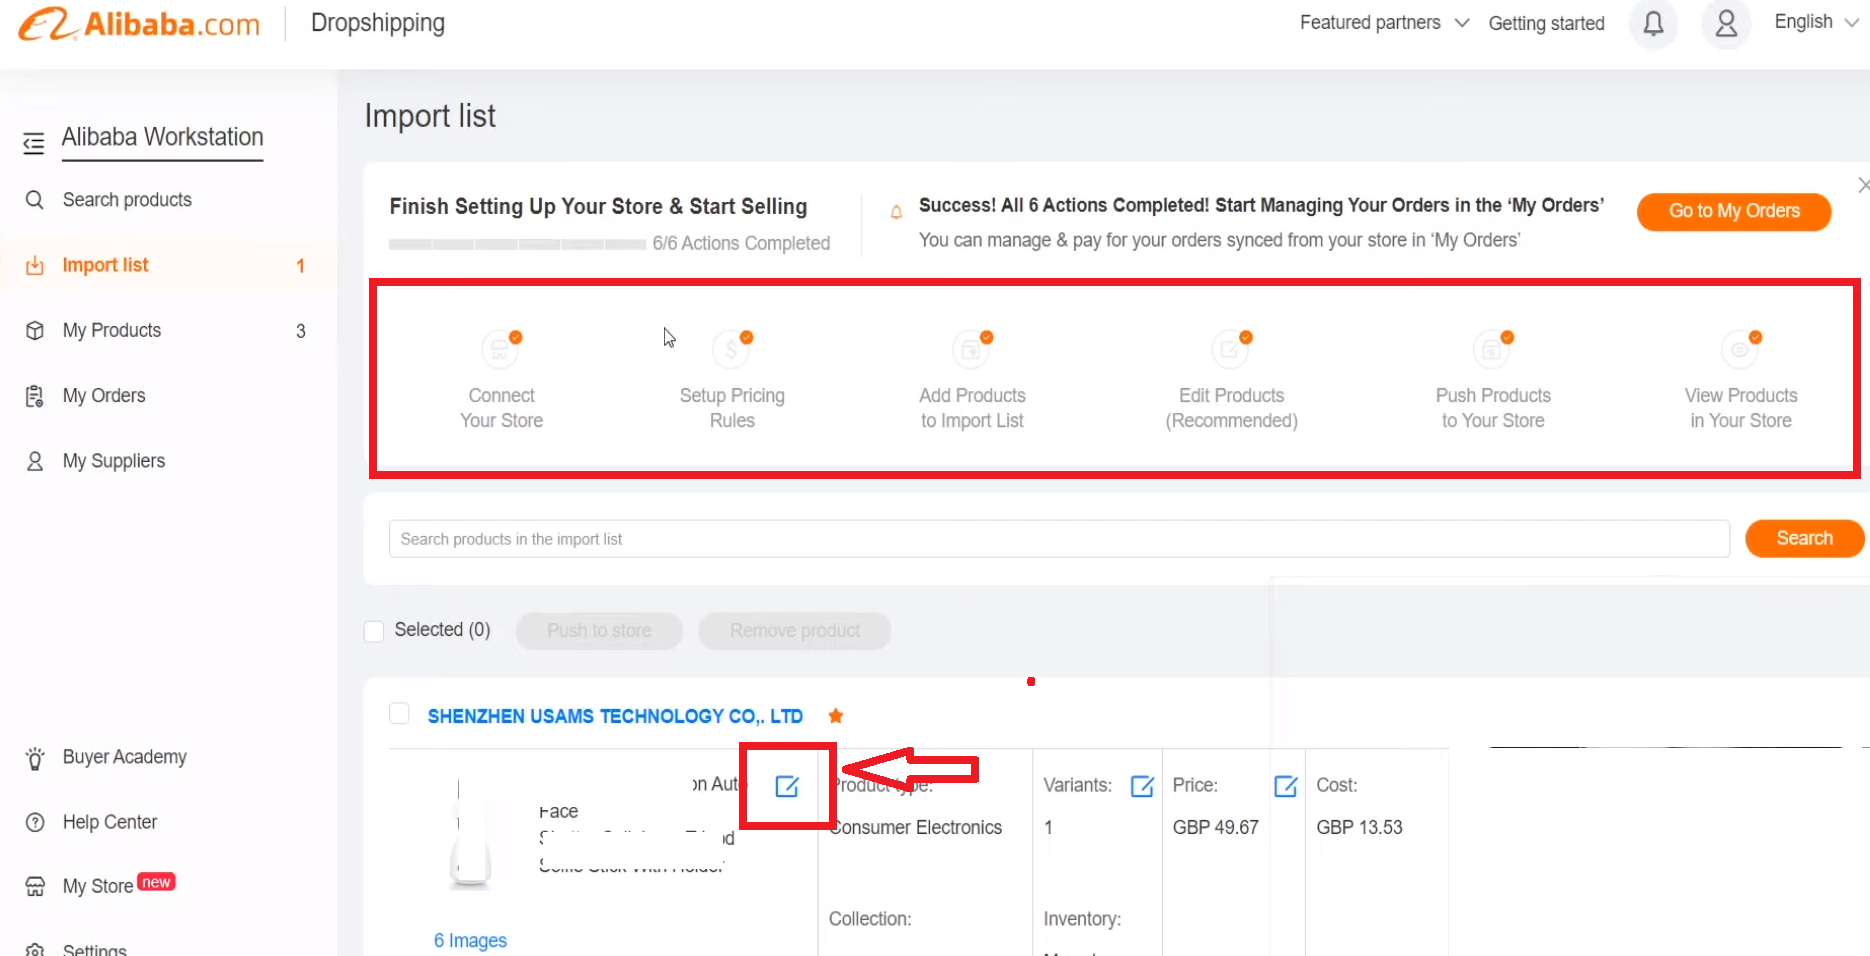Screen dimensions: 1870x956
Task: Click the Buyer Academy lightbulb icon
Action: [35, 758]
